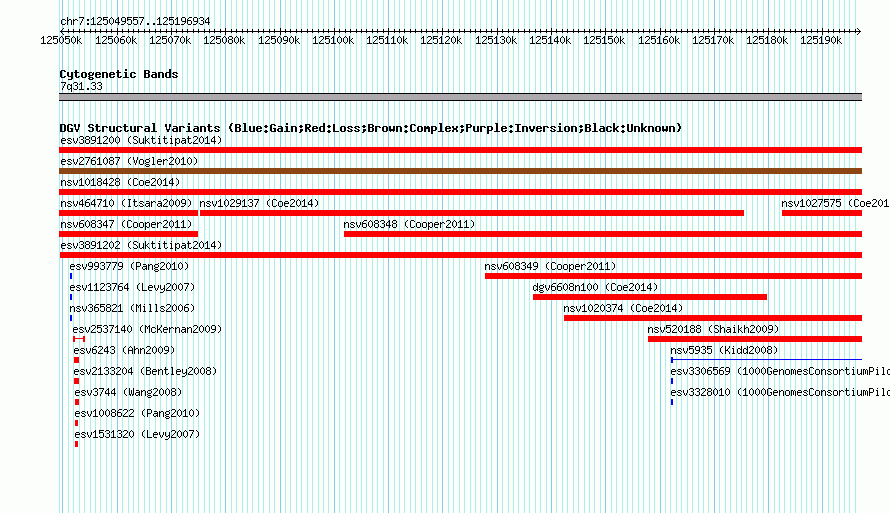Click the Cytogenetic Bands track title
890x513 pixels.
(119, 74)
